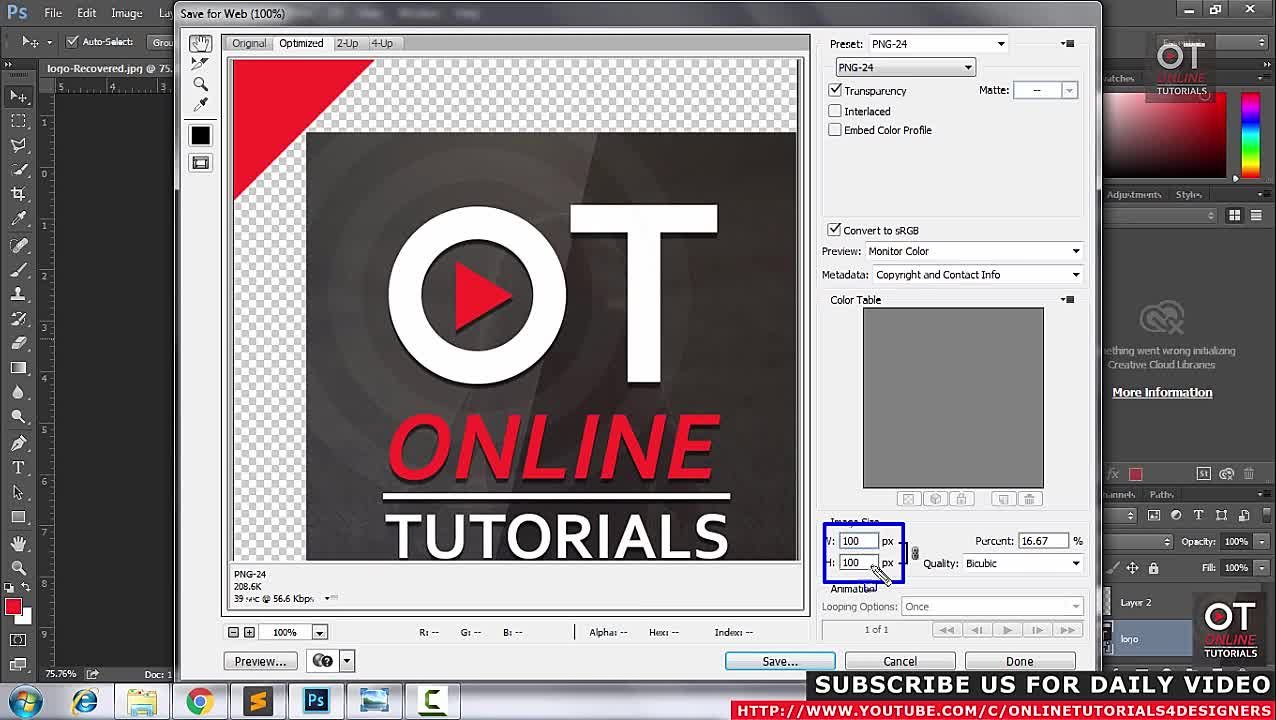Select the Eyedropper tool in main toolbar
Viewport: 1276px width, 720px height.
[x=19, y=219]
